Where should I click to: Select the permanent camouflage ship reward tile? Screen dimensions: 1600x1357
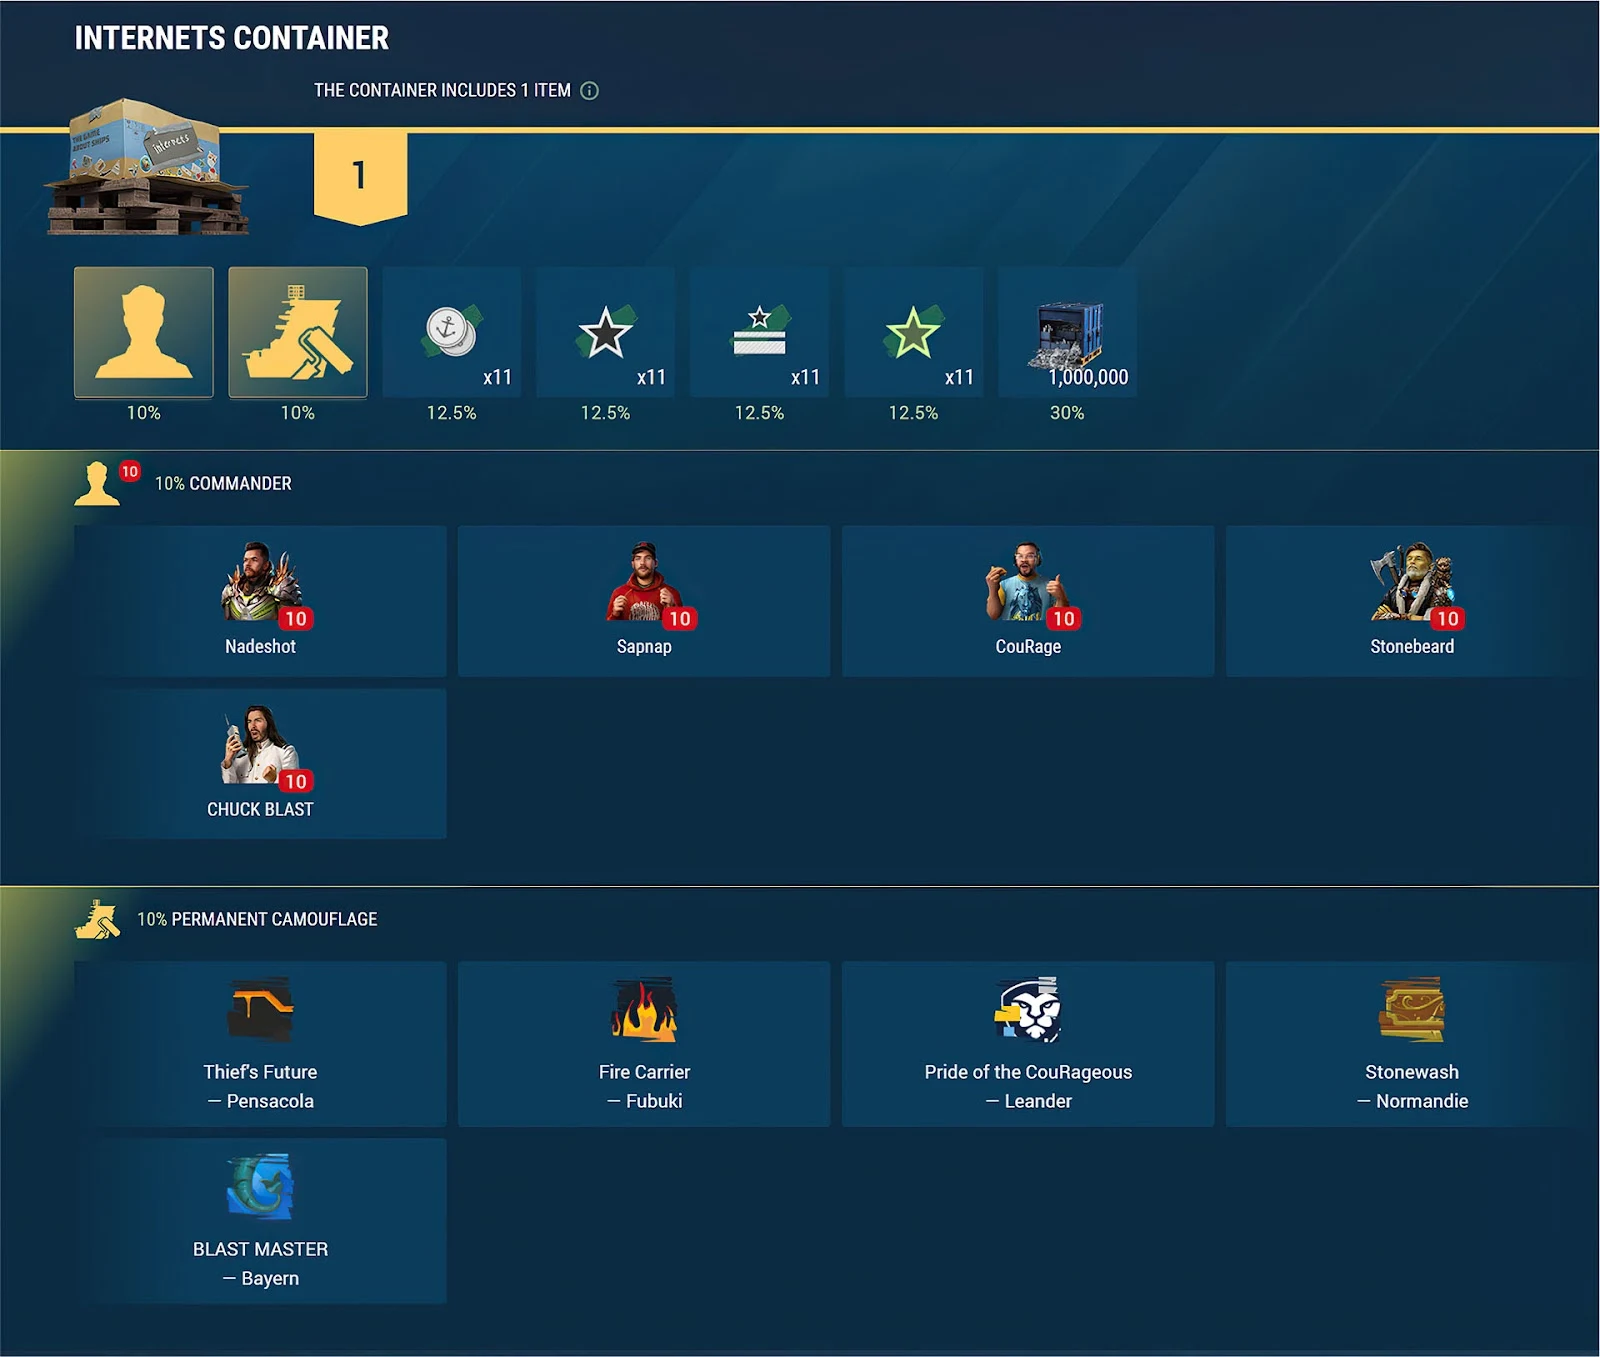298,332
